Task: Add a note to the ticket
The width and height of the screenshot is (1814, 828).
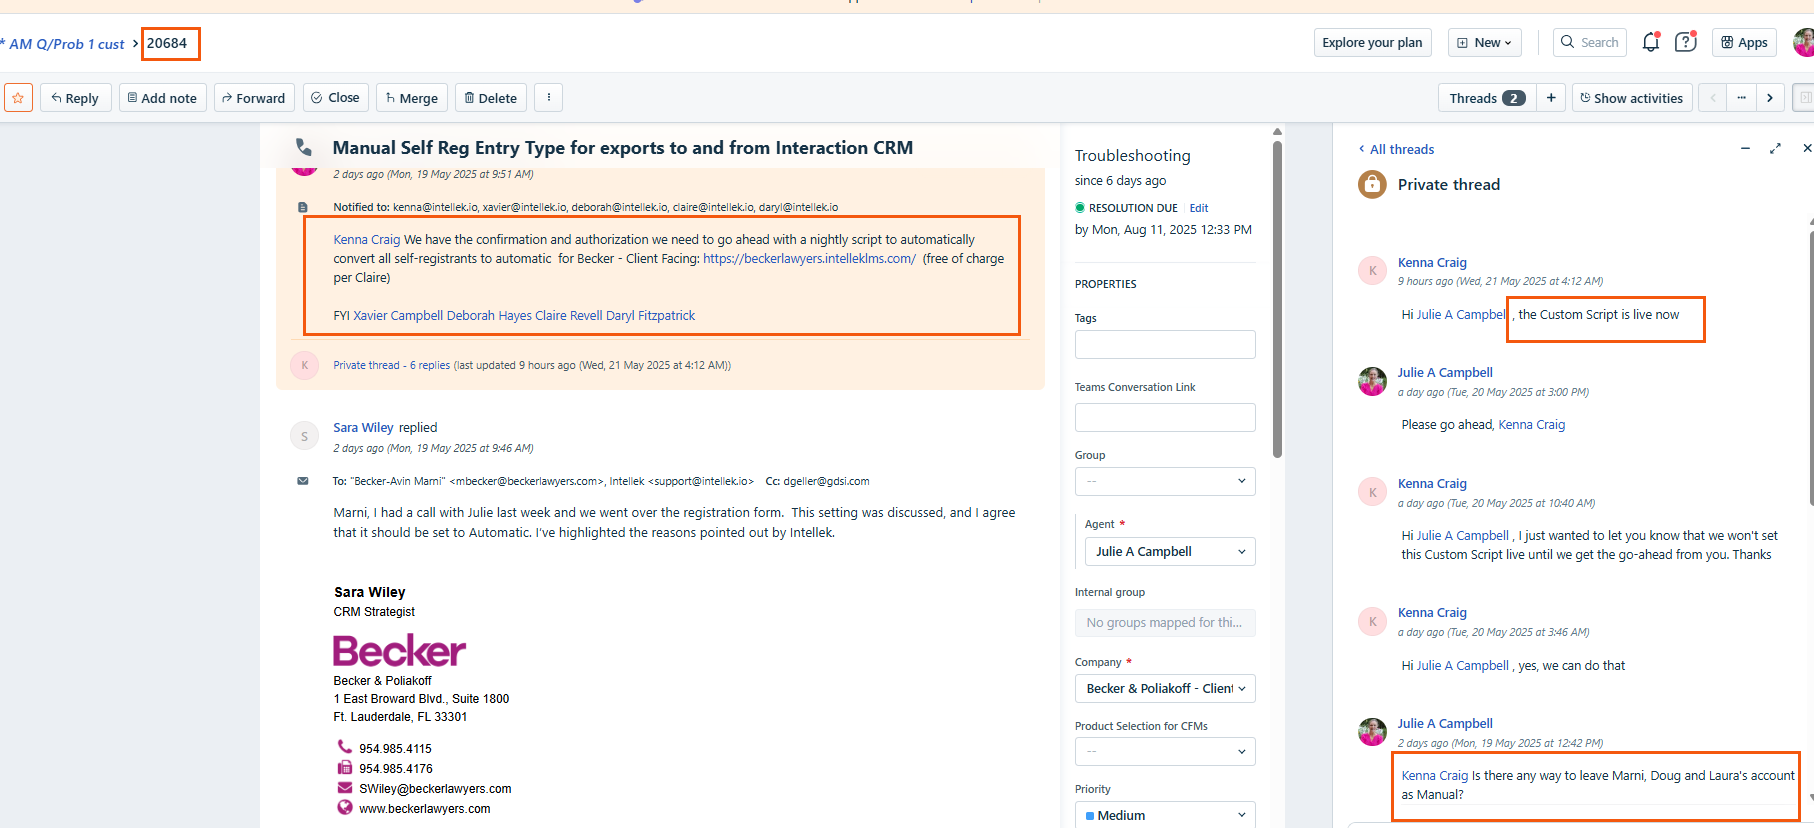Action: (162, 98)
